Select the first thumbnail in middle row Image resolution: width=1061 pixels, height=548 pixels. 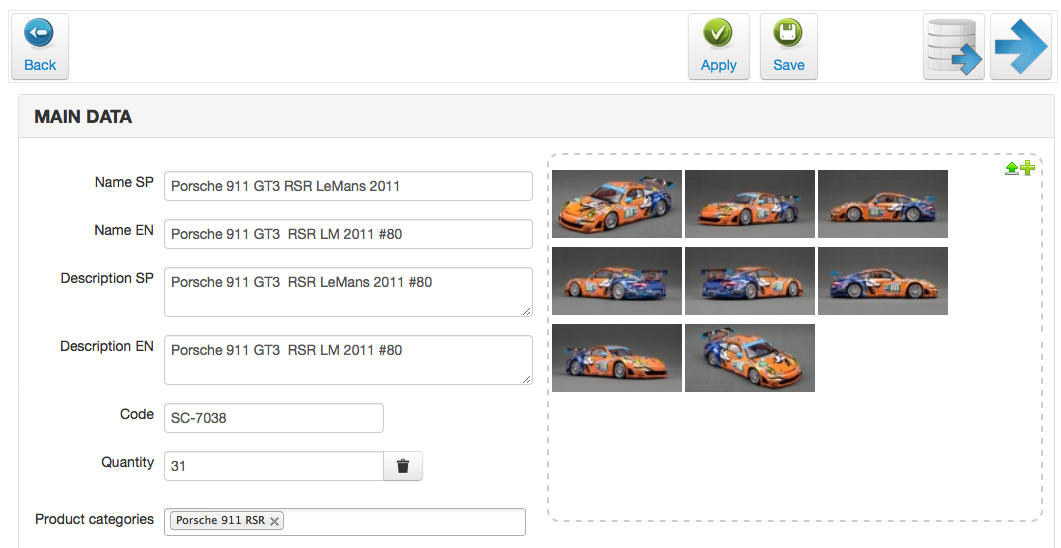click(616, 281)
